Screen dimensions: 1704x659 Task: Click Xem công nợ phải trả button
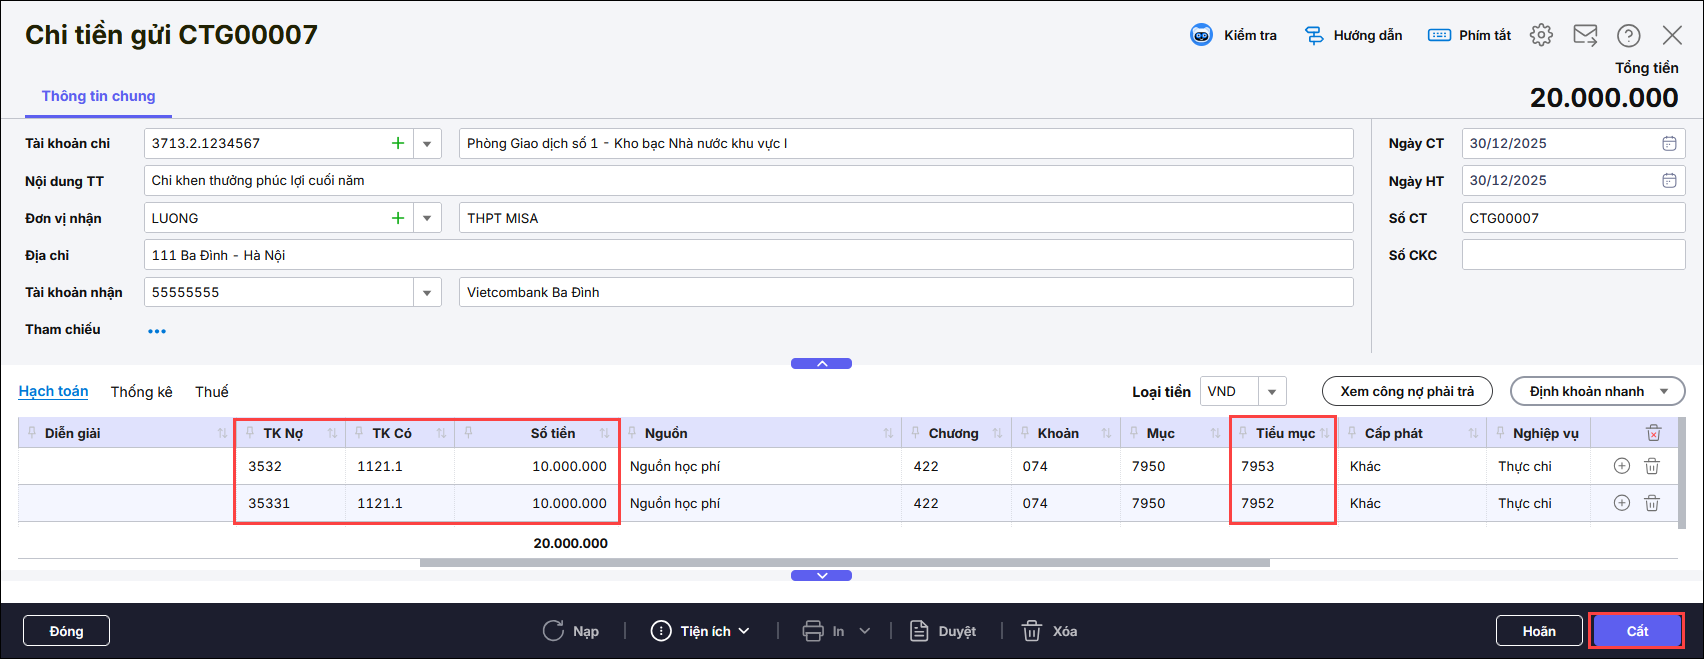[1406, 392]
